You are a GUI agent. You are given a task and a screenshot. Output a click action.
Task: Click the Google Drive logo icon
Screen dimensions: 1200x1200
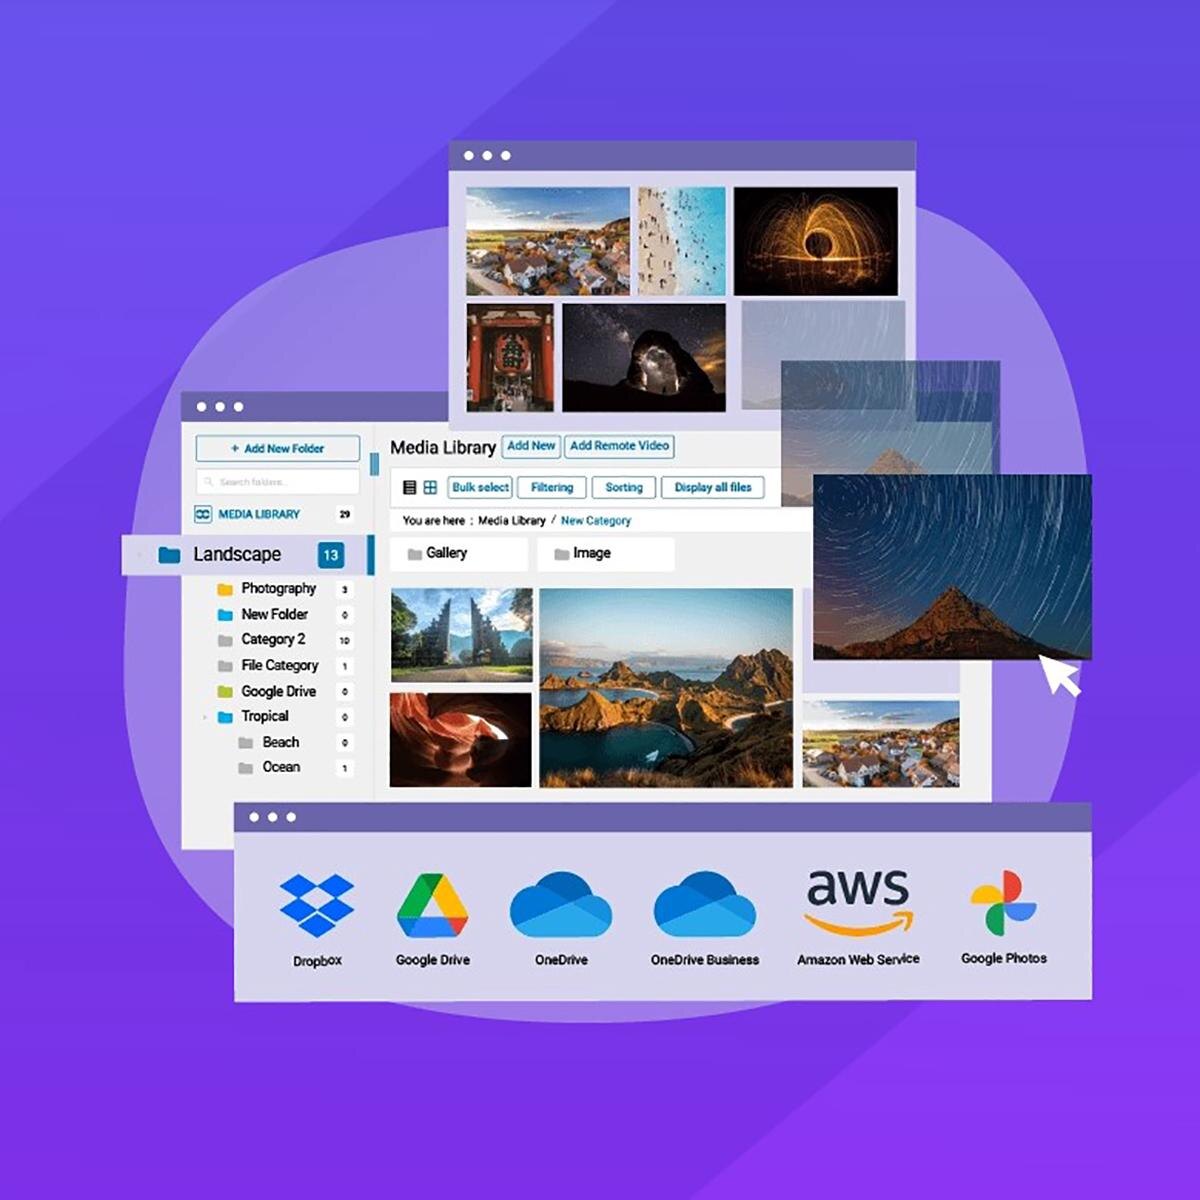(432, 905)
